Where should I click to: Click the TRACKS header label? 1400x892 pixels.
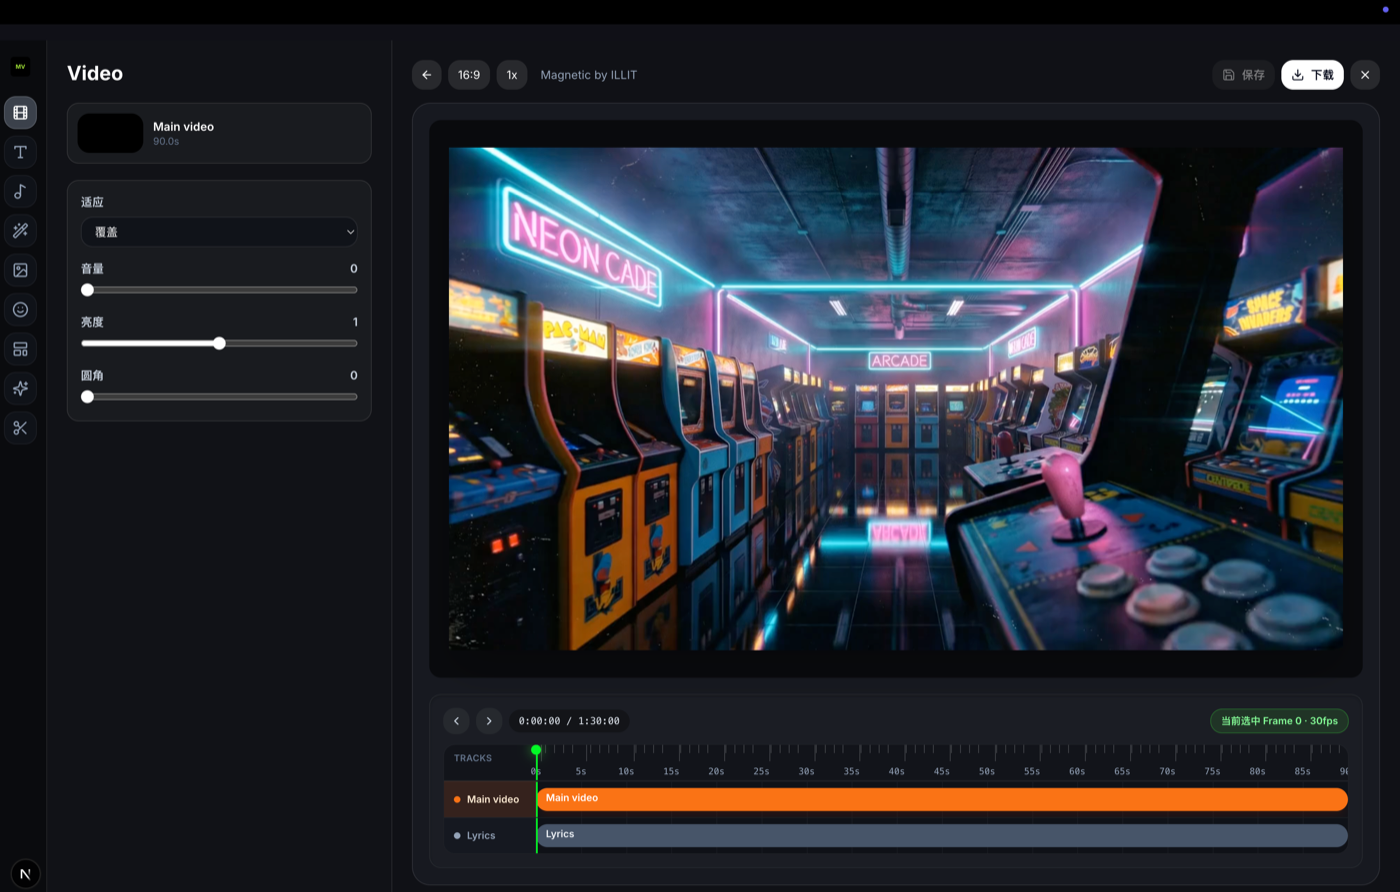(x=473, y=758)
